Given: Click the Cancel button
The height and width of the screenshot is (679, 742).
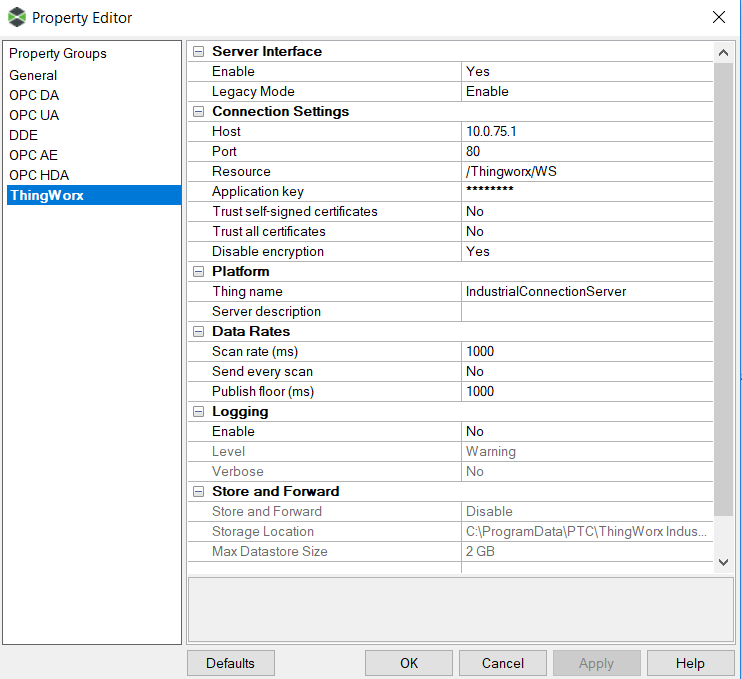Looking at the screenshot, I should tap(503, 663).
